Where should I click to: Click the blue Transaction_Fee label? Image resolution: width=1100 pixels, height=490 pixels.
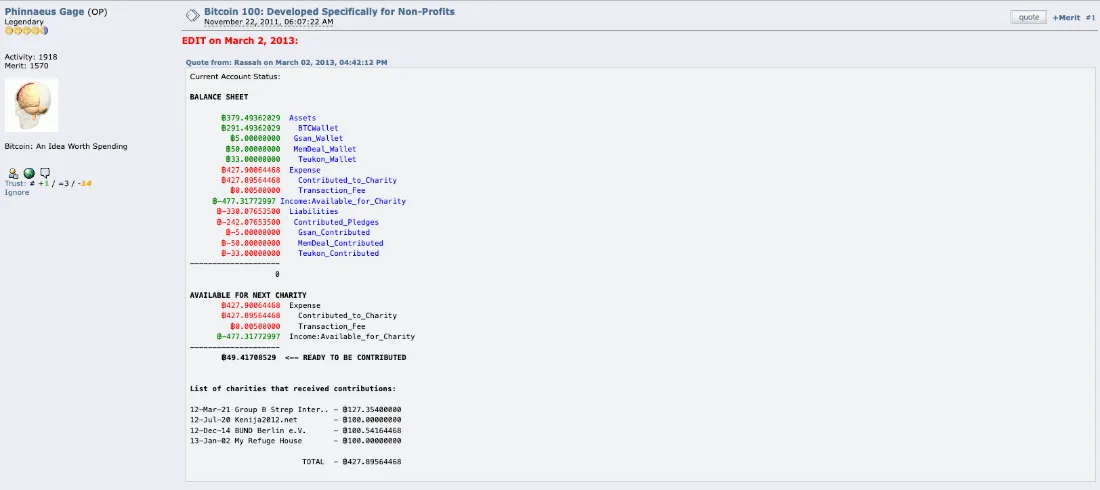tap(331, 190)
